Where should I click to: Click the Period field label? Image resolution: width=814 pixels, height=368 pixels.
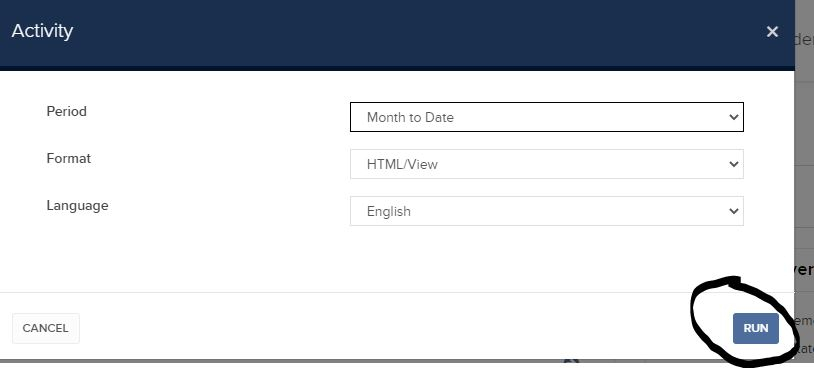tap(66, 111)
